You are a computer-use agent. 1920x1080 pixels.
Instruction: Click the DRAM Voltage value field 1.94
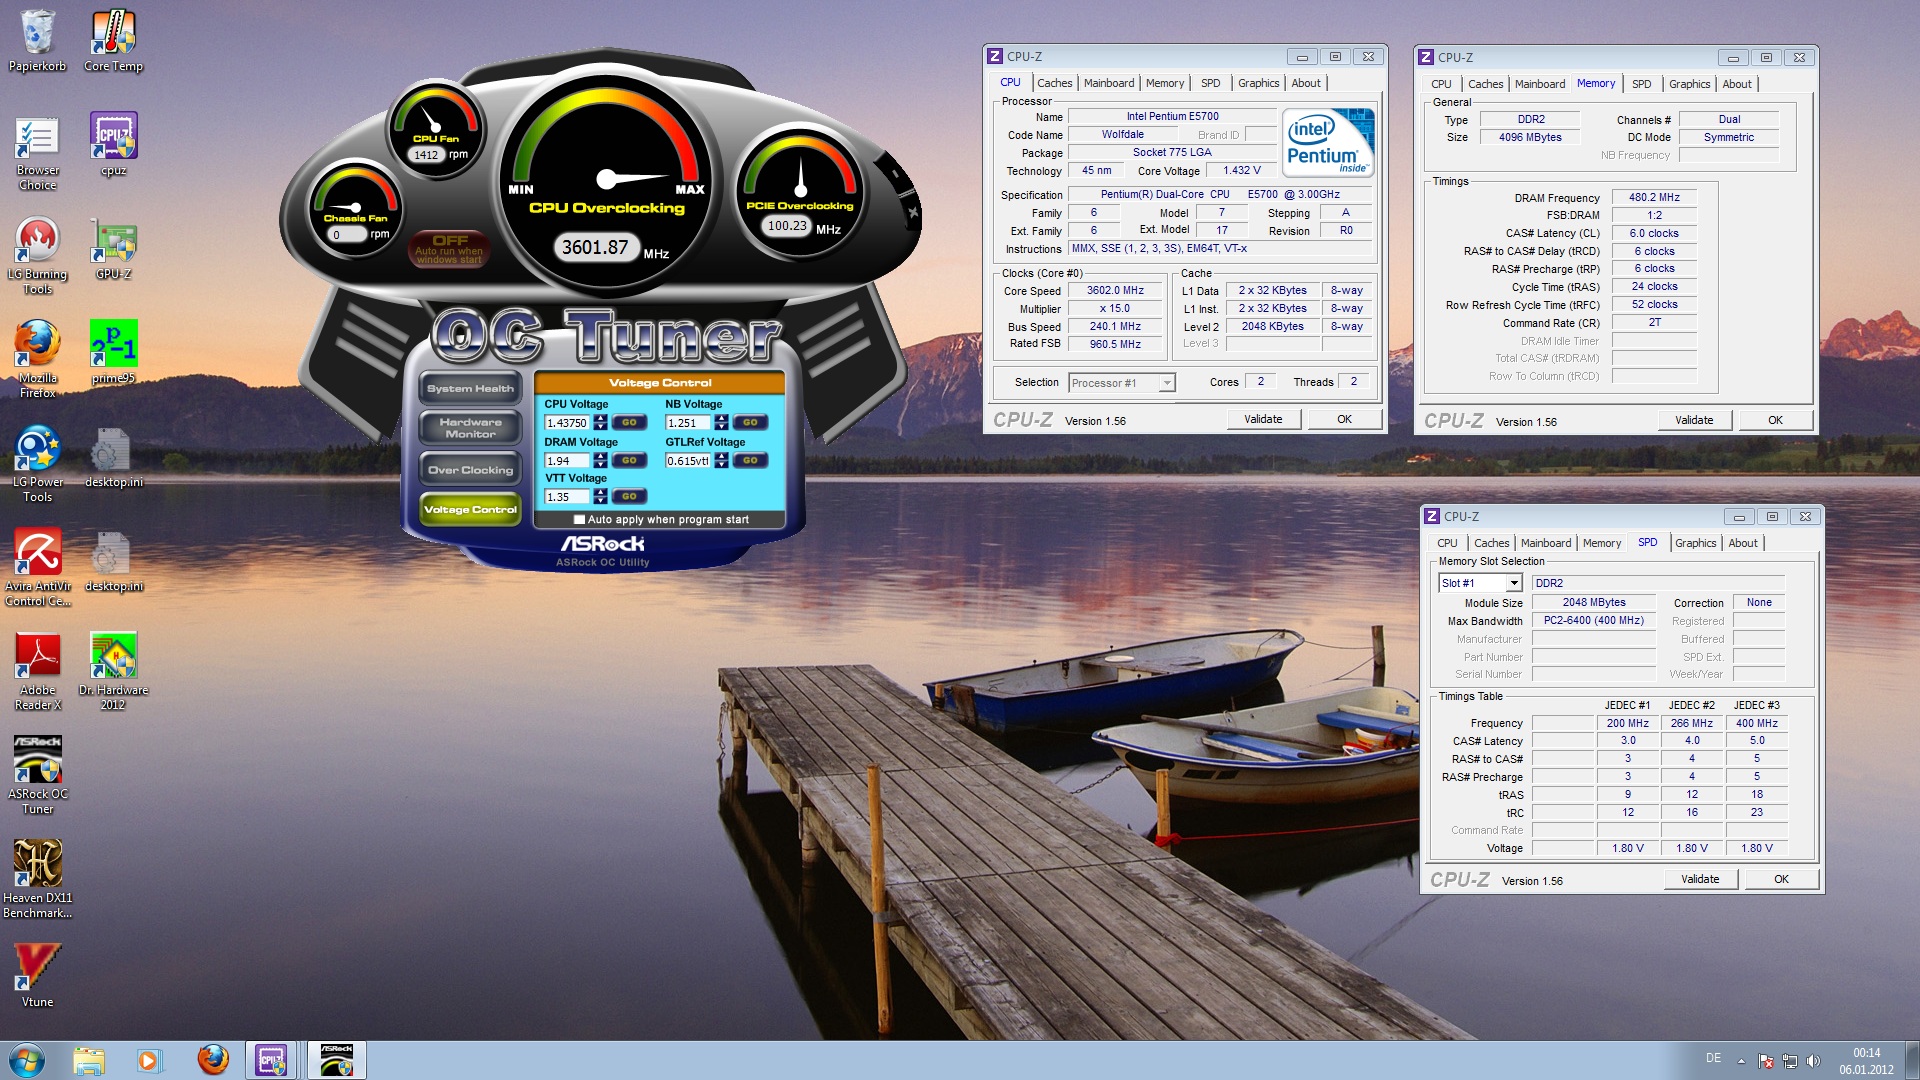click(568, 461)
